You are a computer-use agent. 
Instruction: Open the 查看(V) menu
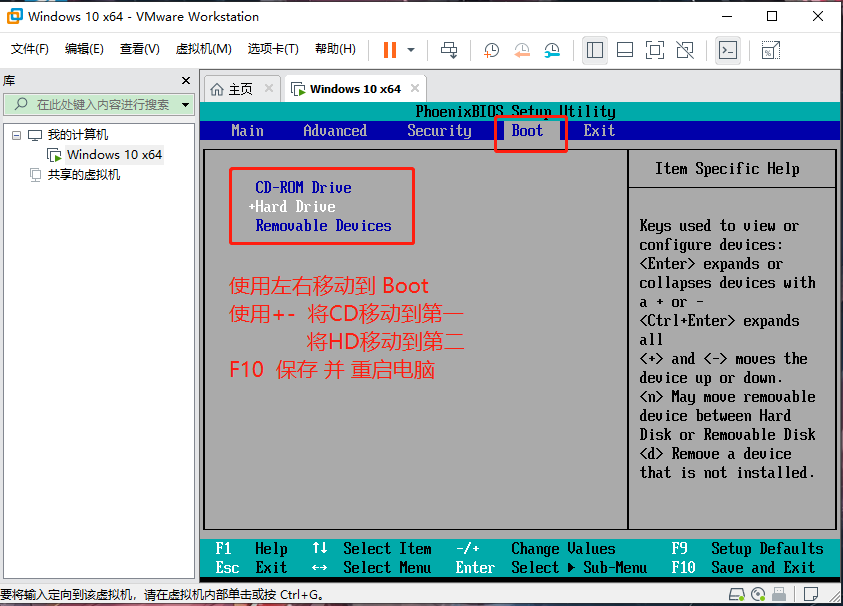click(140, 49)
